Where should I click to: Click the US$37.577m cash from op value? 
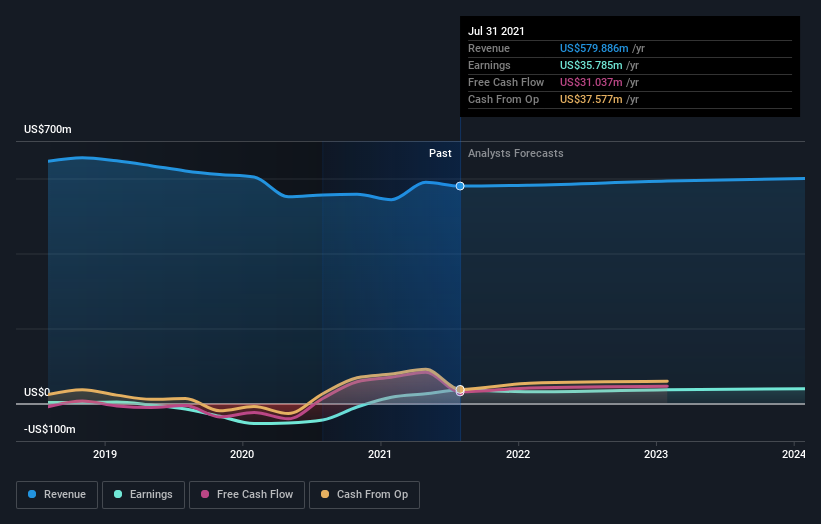click(591, 99)
